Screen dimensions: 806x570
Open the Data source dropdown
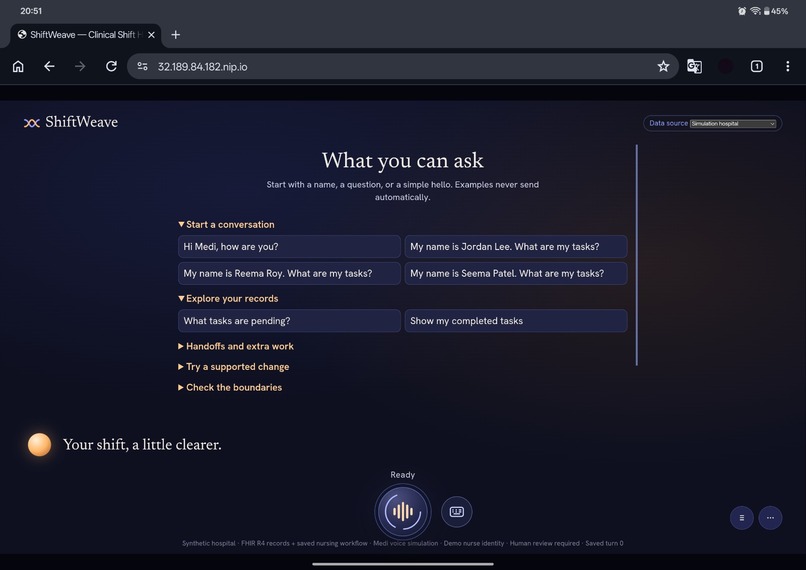(x=732, y=123)
